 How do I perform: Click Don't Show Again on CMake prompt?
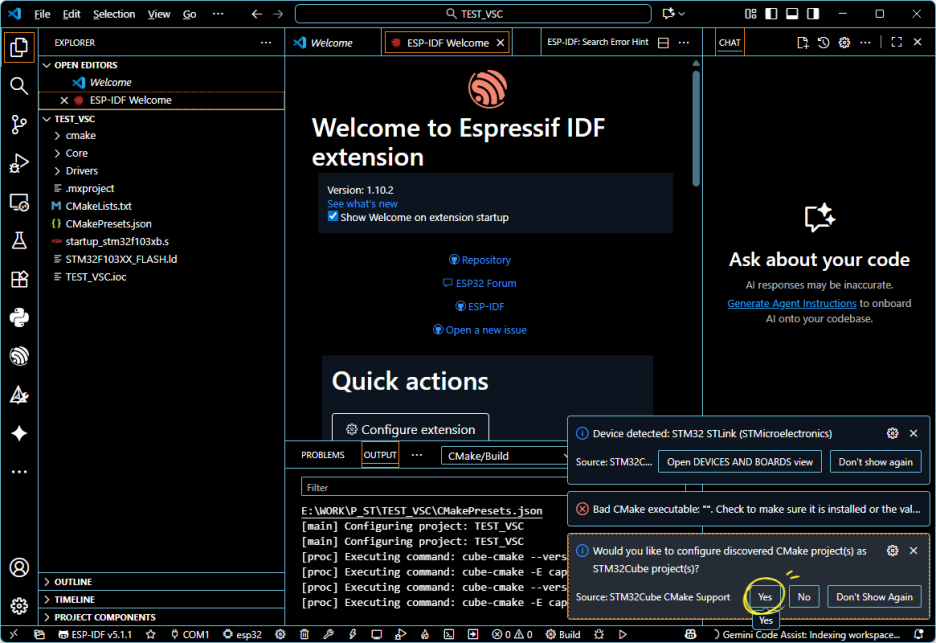click(875, 597)
